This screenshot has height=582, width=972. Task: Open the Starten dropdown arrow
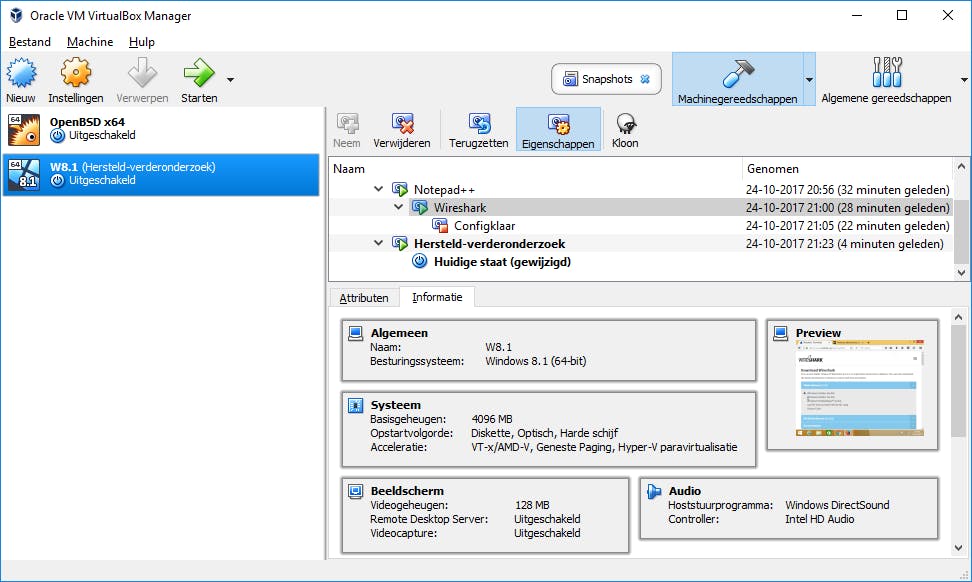pos(231,79)
